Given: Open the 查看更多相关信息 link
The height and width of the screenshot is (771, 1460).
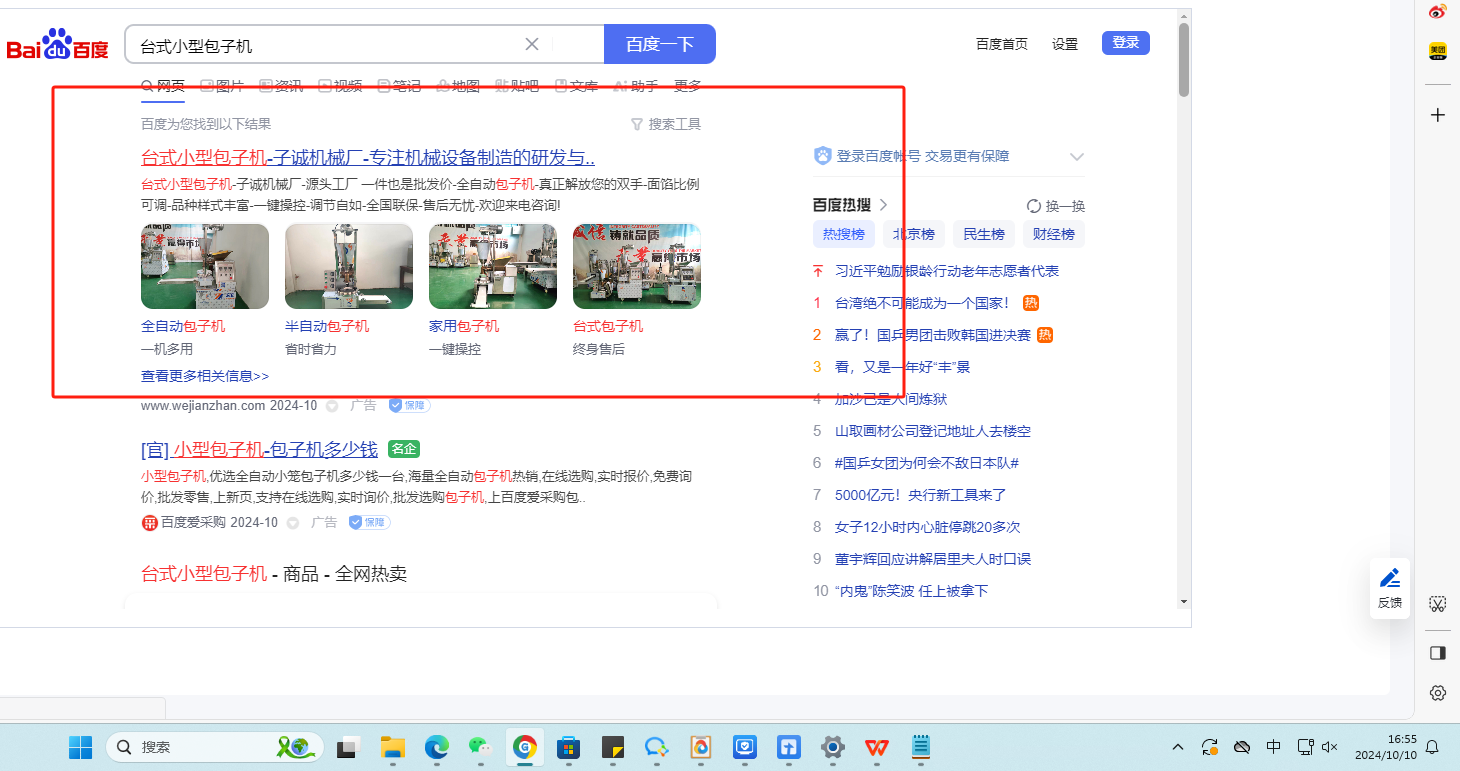Looking at the screenshot, I should (x=205, y=376).
